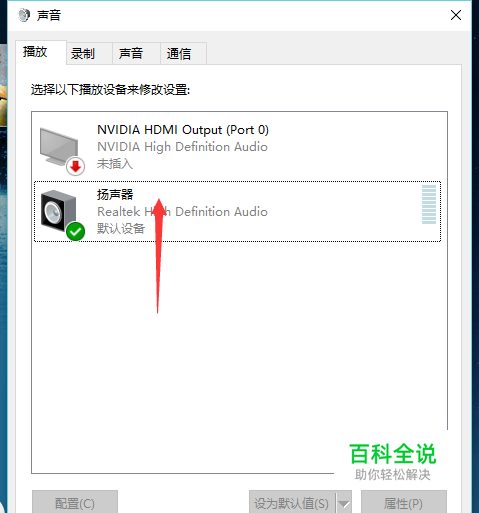
Task: Click the green default-device checkmark badge
Action: pyautogui.click(x=75, y=231)
